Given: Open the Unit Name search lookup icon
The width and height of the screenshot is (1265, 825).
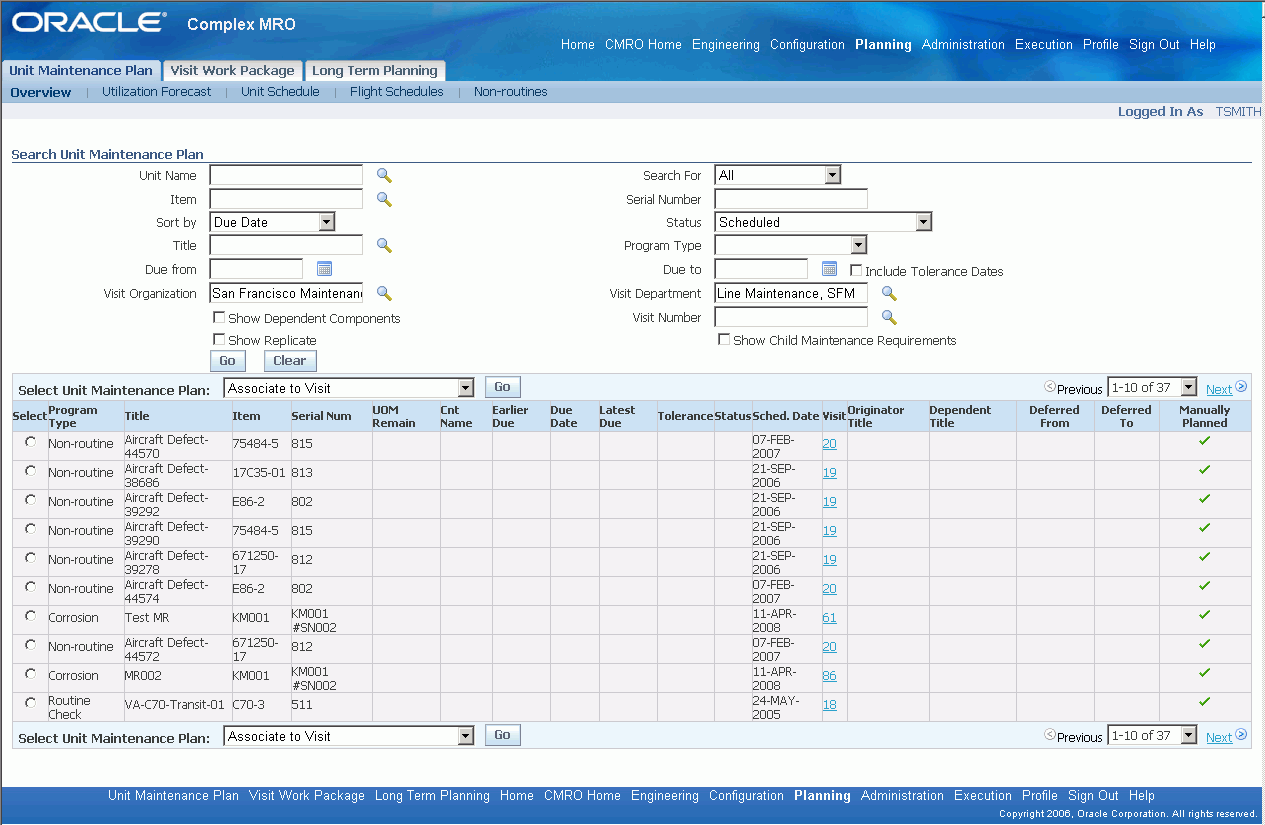Looking at the screenshot, I should coord(384,175).
